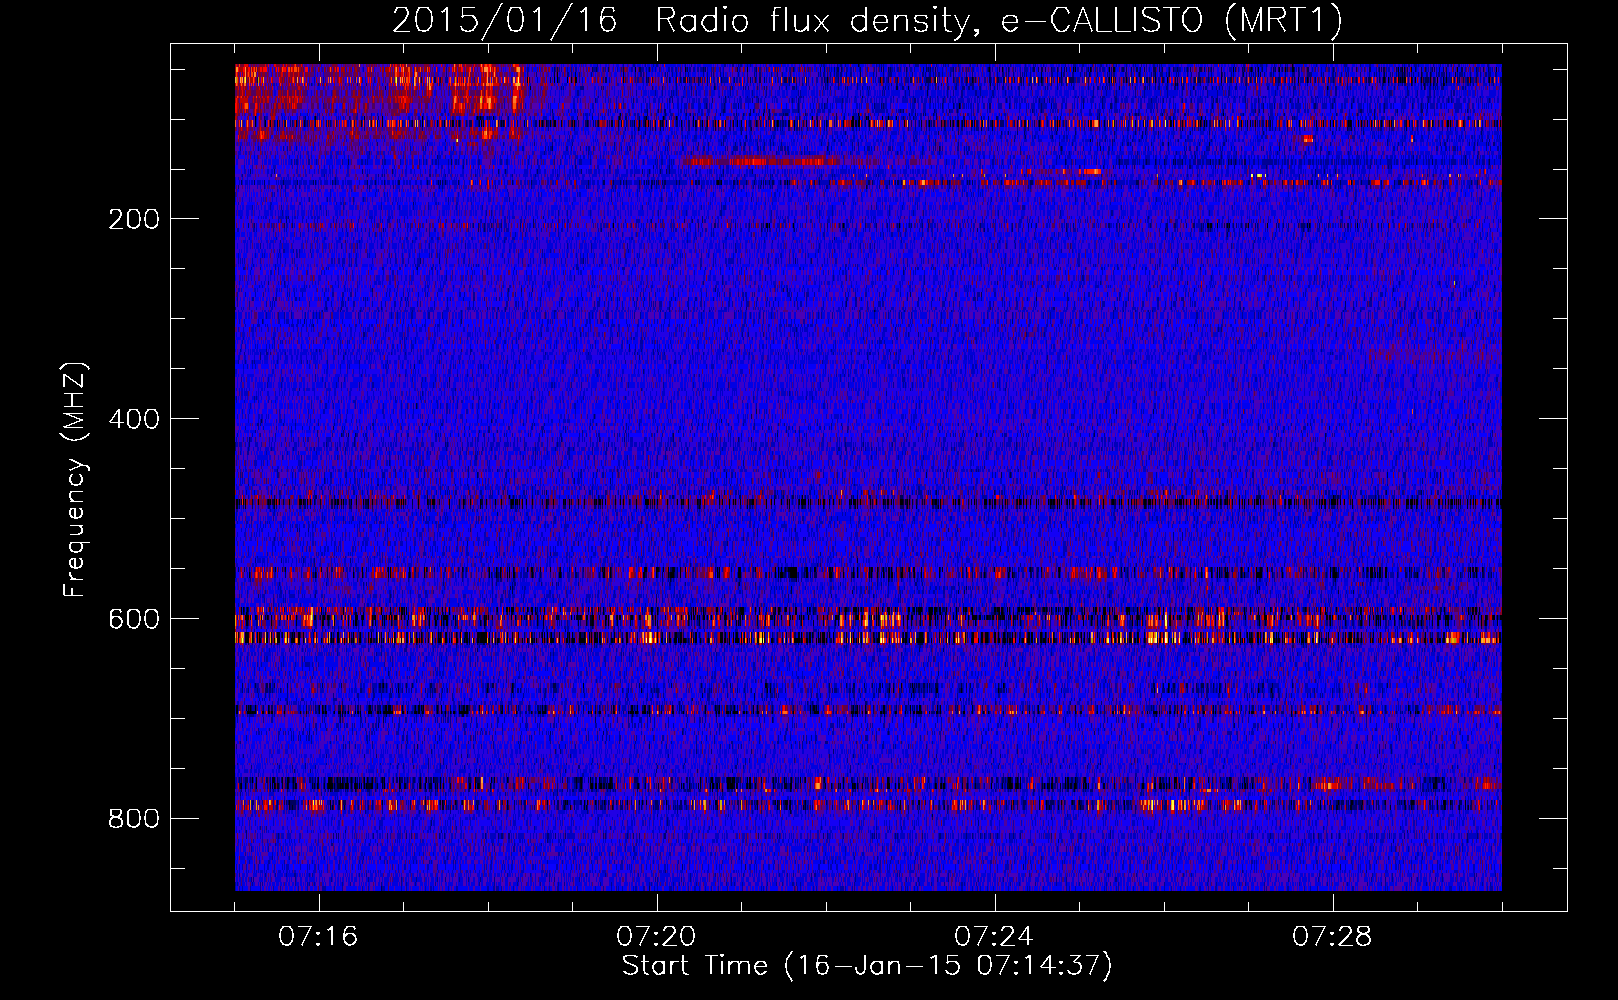Click the 800 frequency tick label

[x=134, y=819]
